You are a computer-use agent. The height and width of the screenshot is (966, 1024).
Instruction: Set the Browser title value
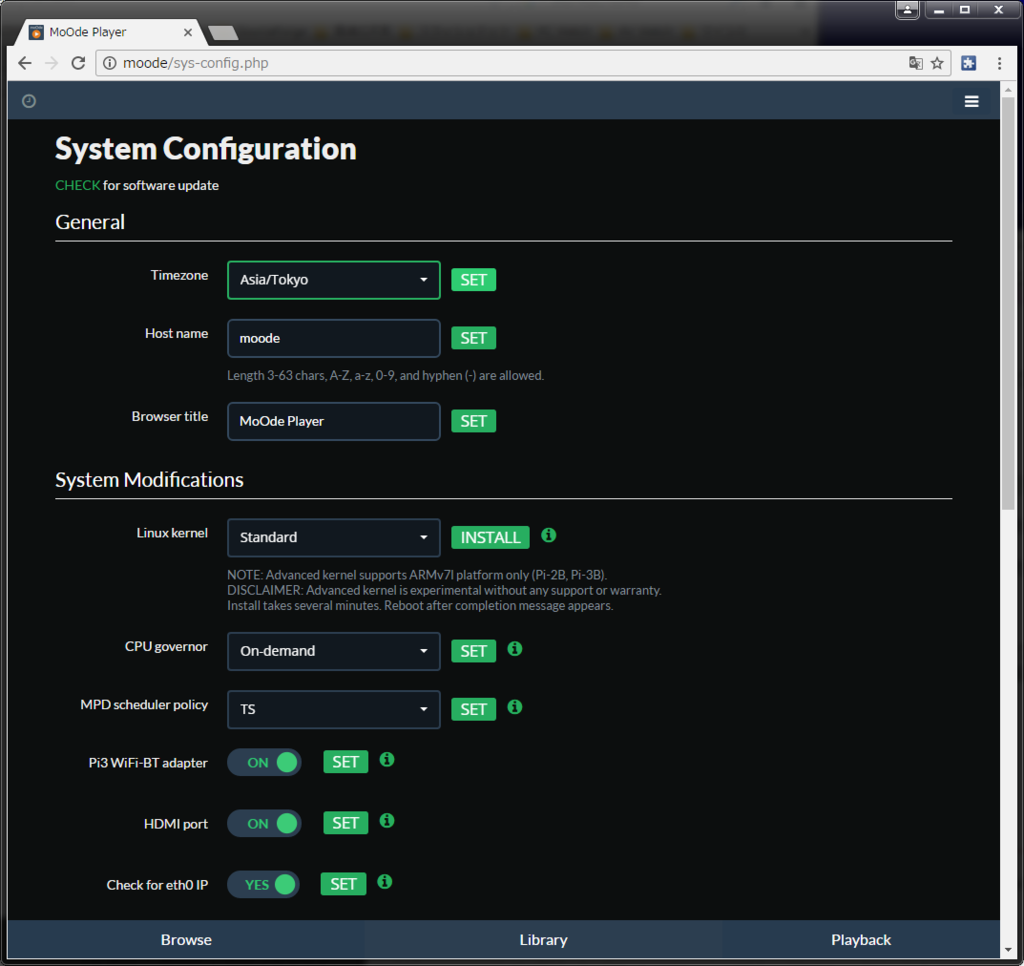point(473,421)
